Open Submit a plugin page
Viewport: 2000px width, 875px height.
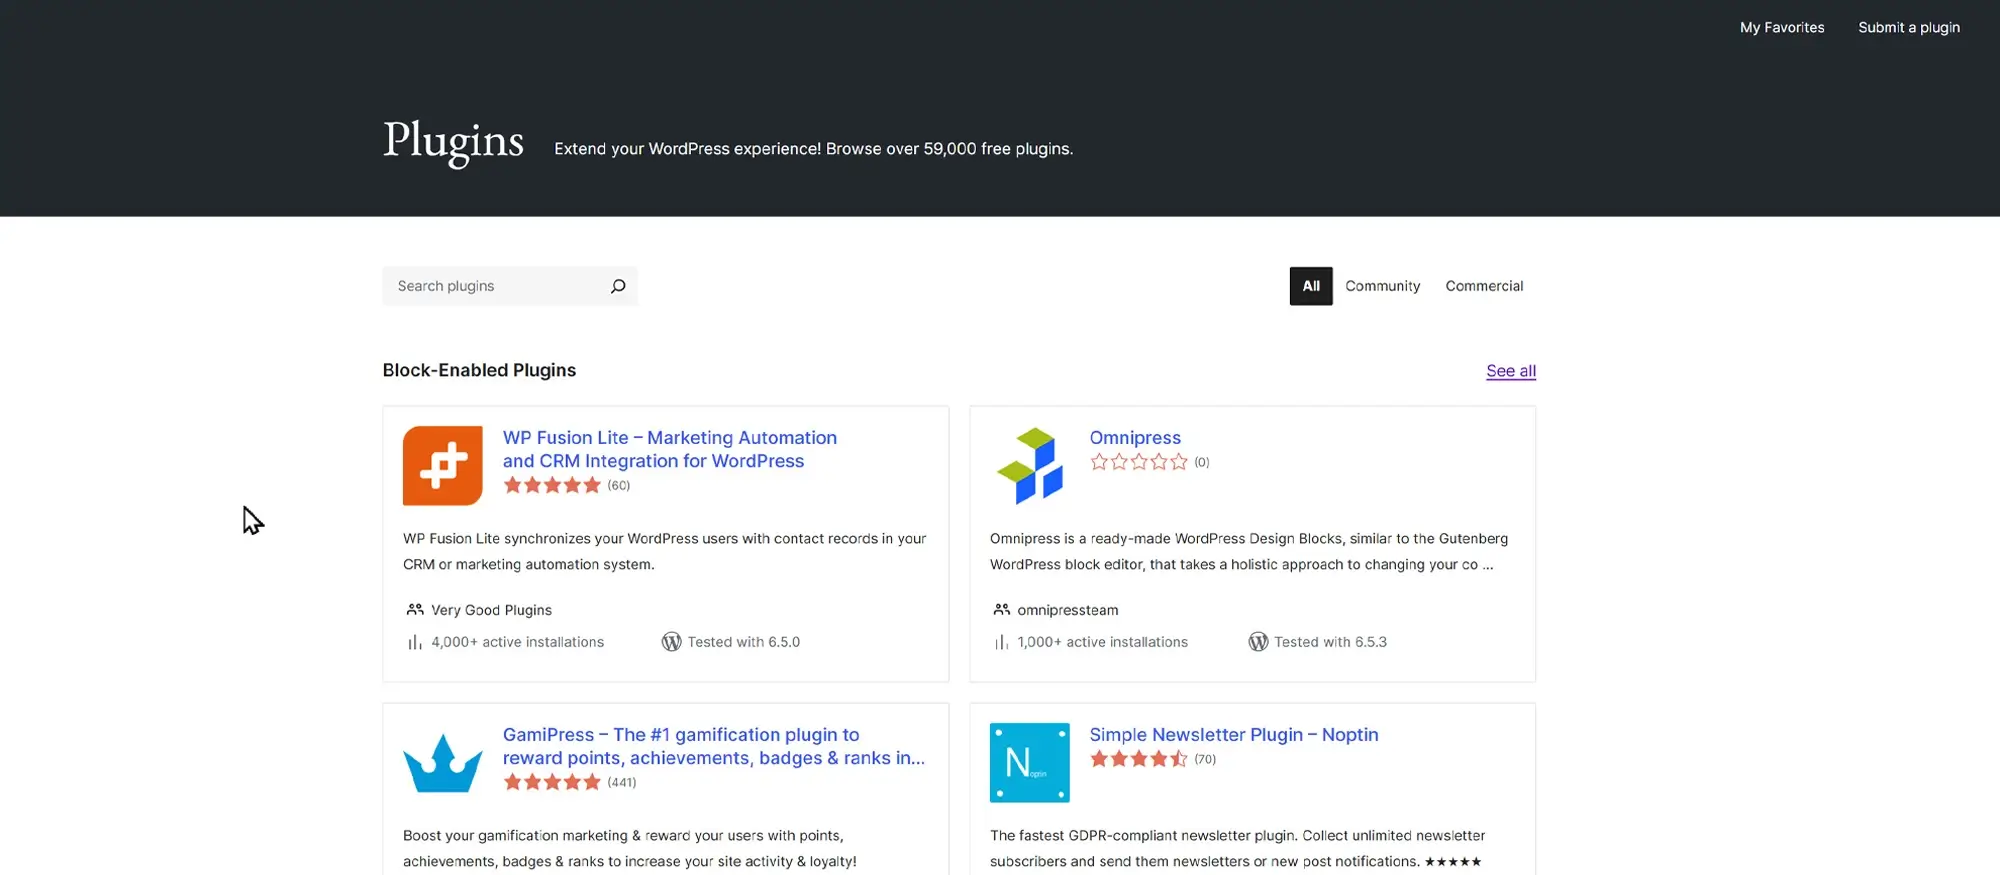coord(1909,28)
